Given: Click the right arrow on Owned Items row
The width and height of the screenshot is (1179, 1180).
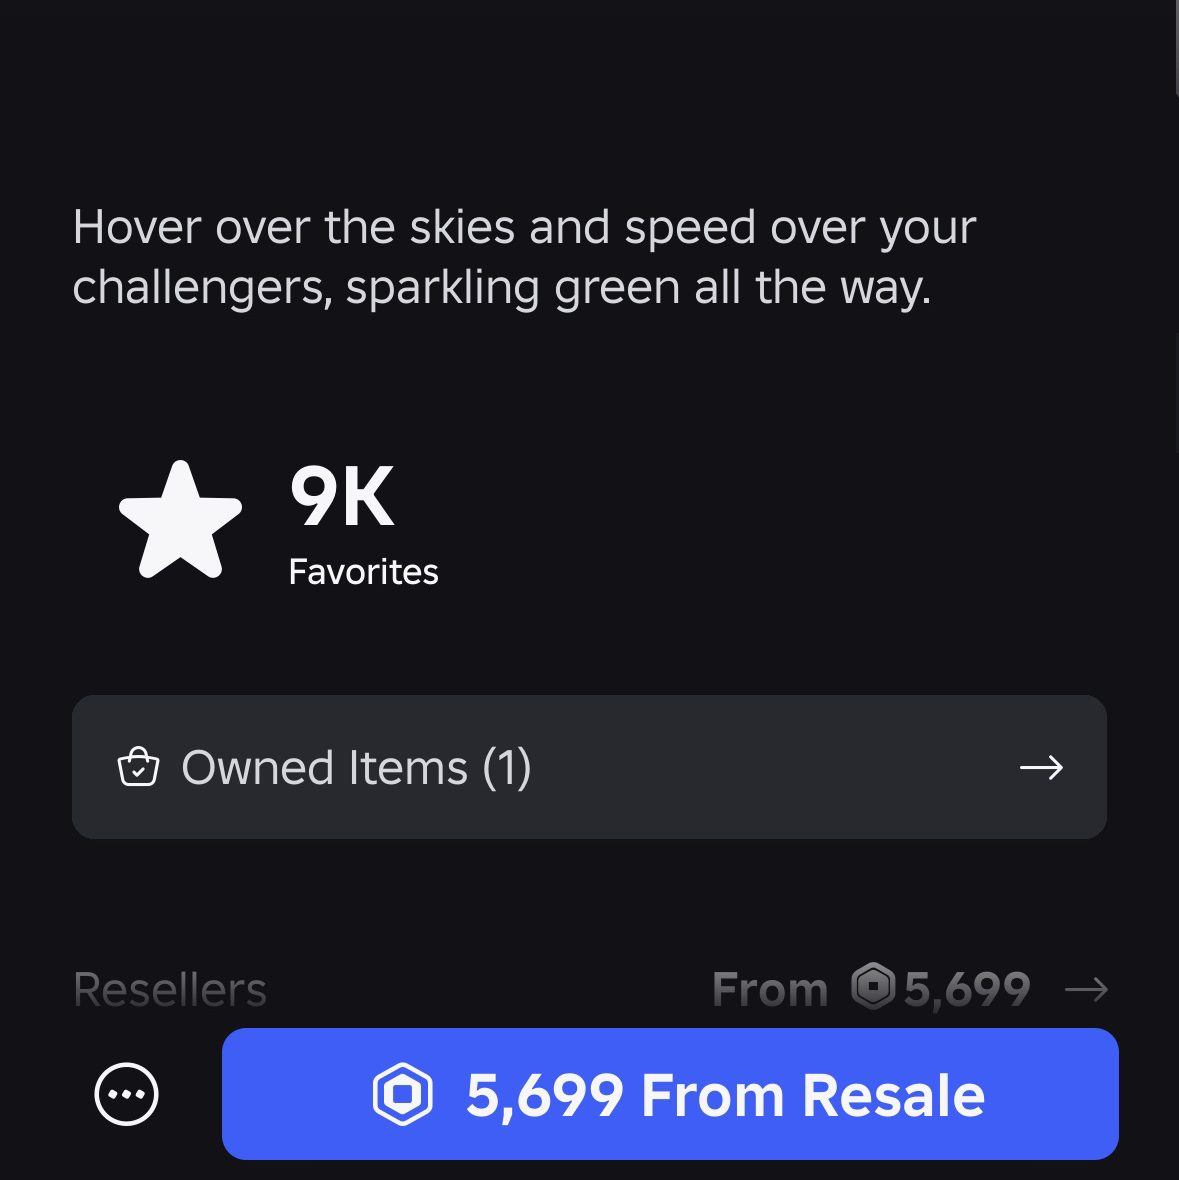Looking at the screenshot, I should coord(1040,768).
